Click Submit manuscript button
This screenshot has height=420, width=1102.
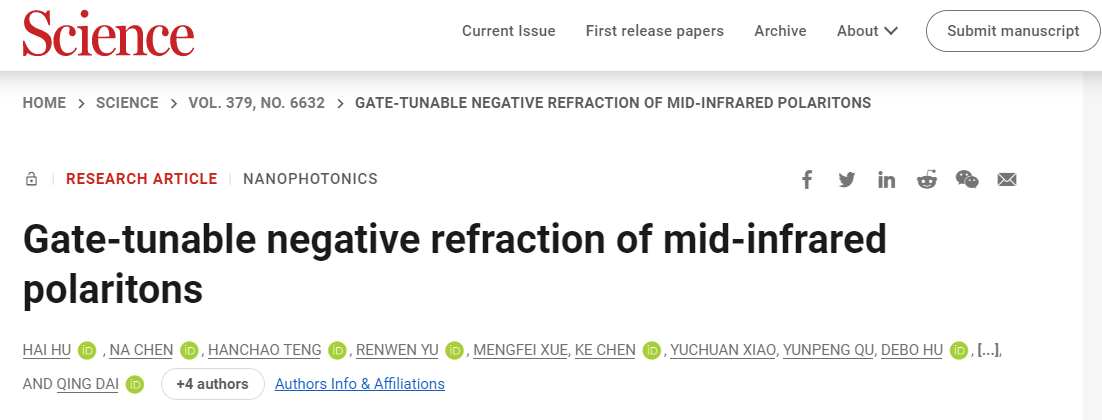click(x=1013, y=31)
